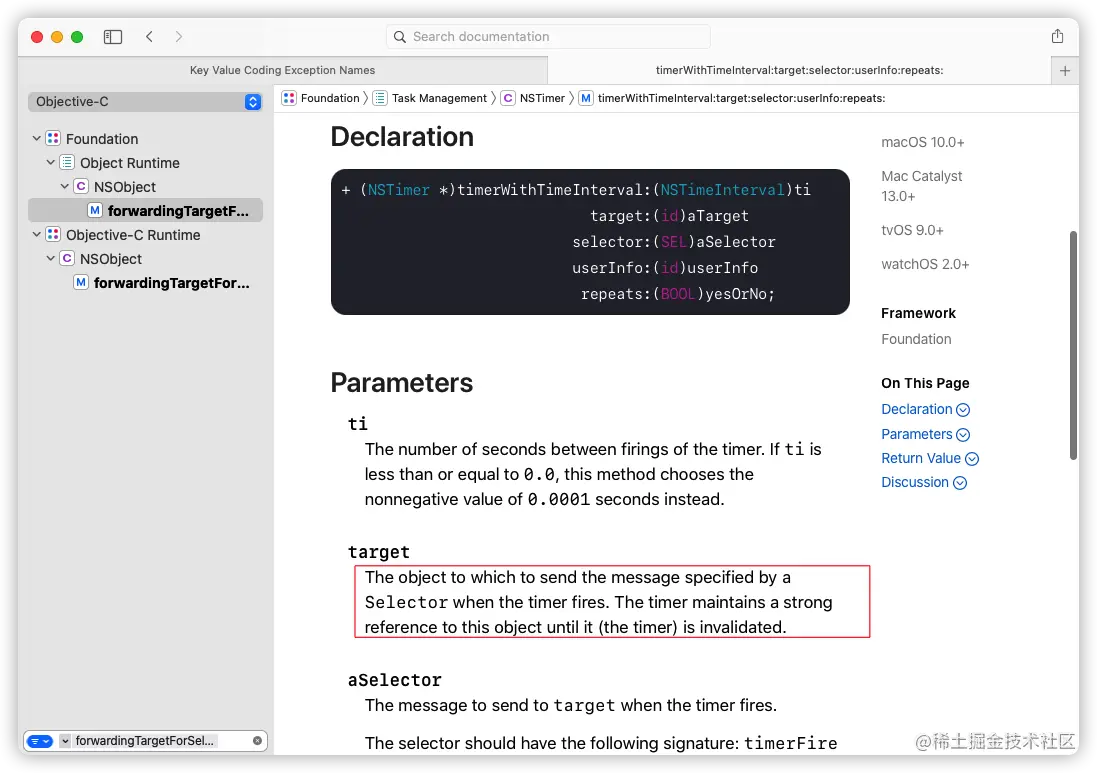Select the highlighted forwardingTargetF... tree row
Viewport: 1097px width, 773px height.
[x=145, y=210]
